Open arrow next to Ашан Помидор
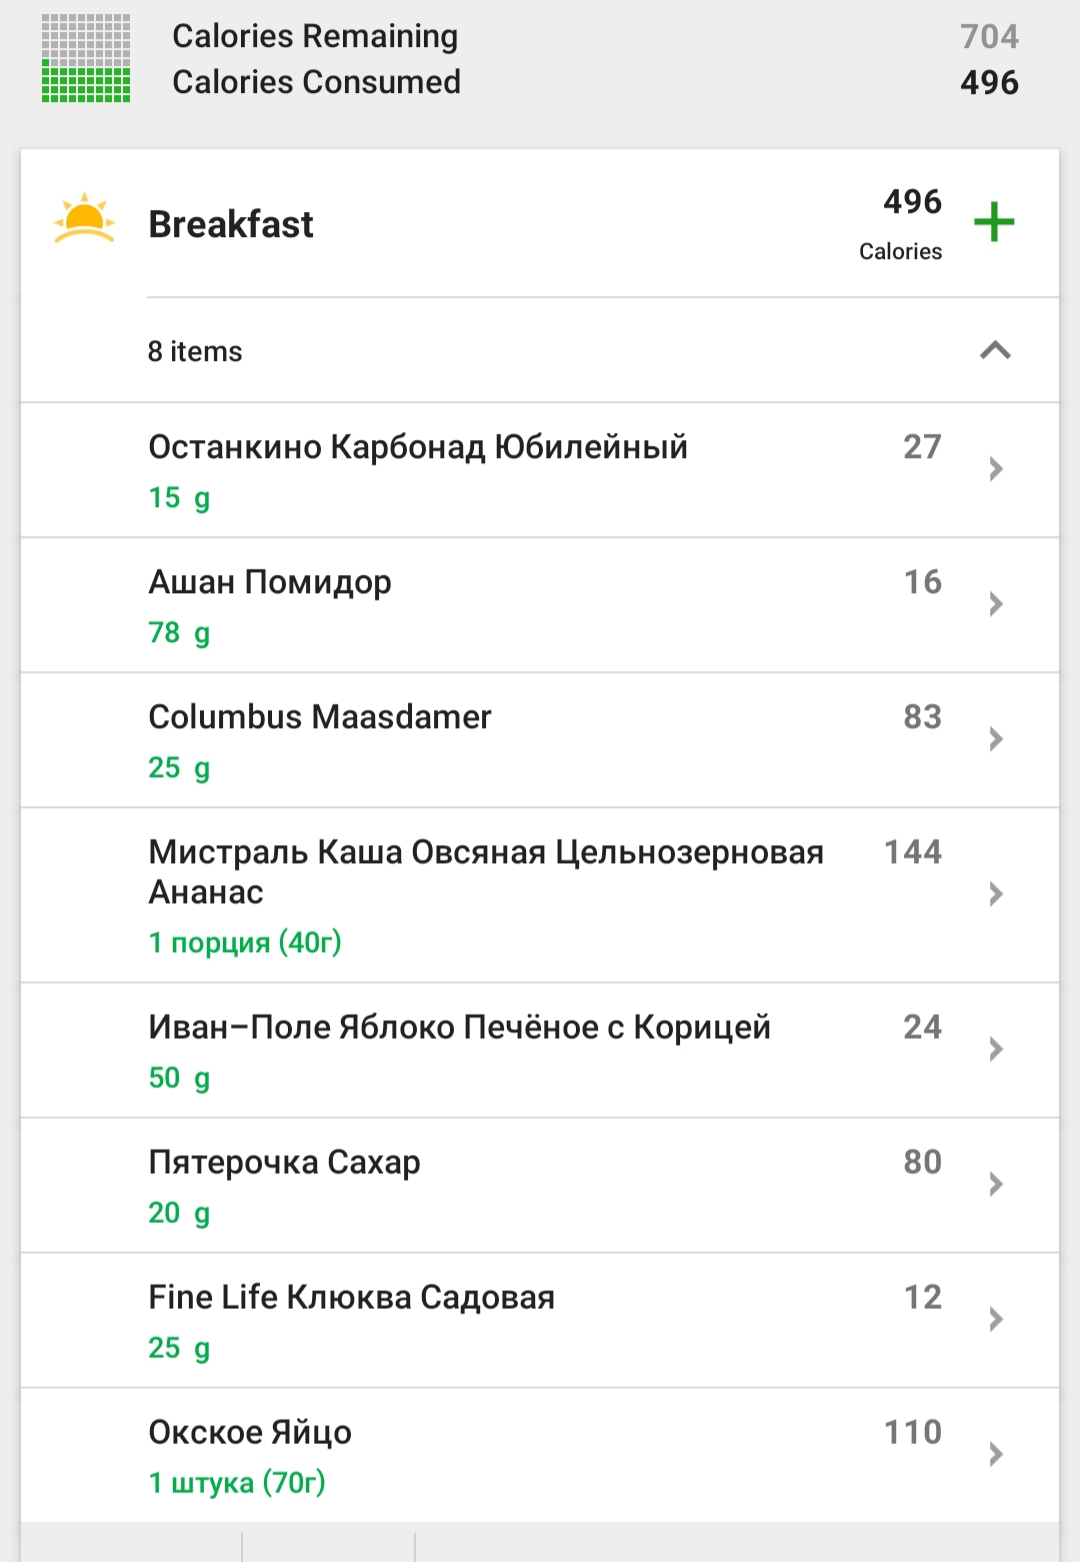This screenshot has height=1562, width=1080. [x=995, y=604]
